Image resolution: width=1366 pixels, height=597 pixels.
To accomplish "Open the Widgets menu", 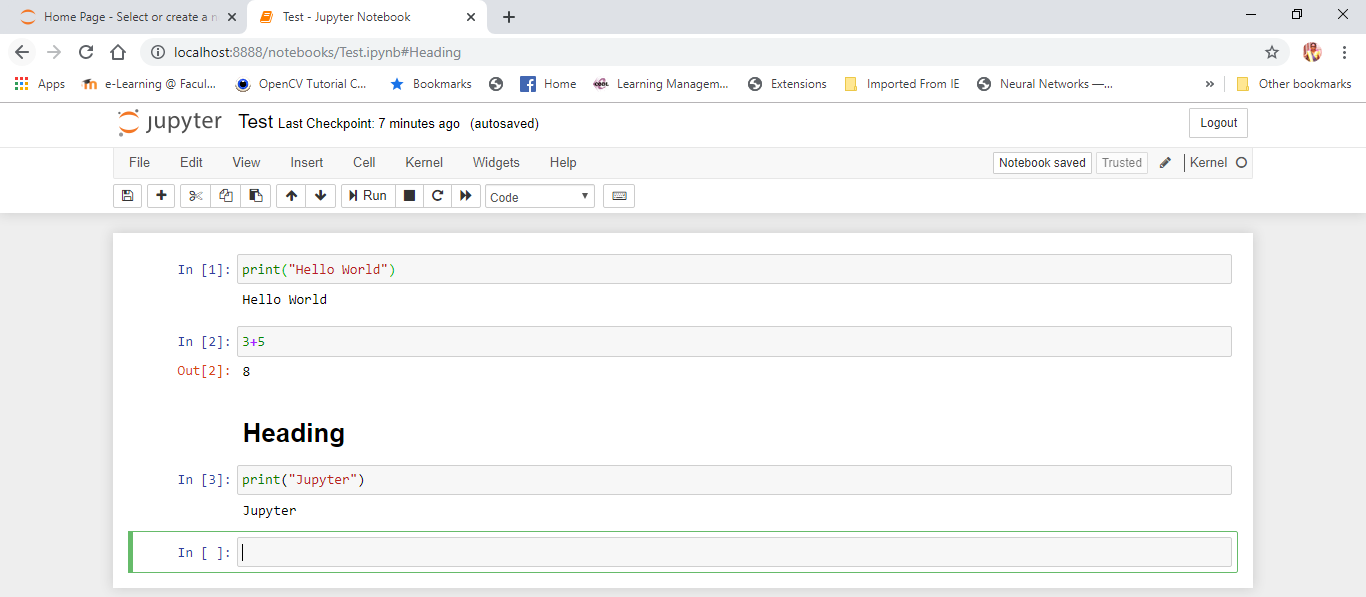I will coord(496,162).
